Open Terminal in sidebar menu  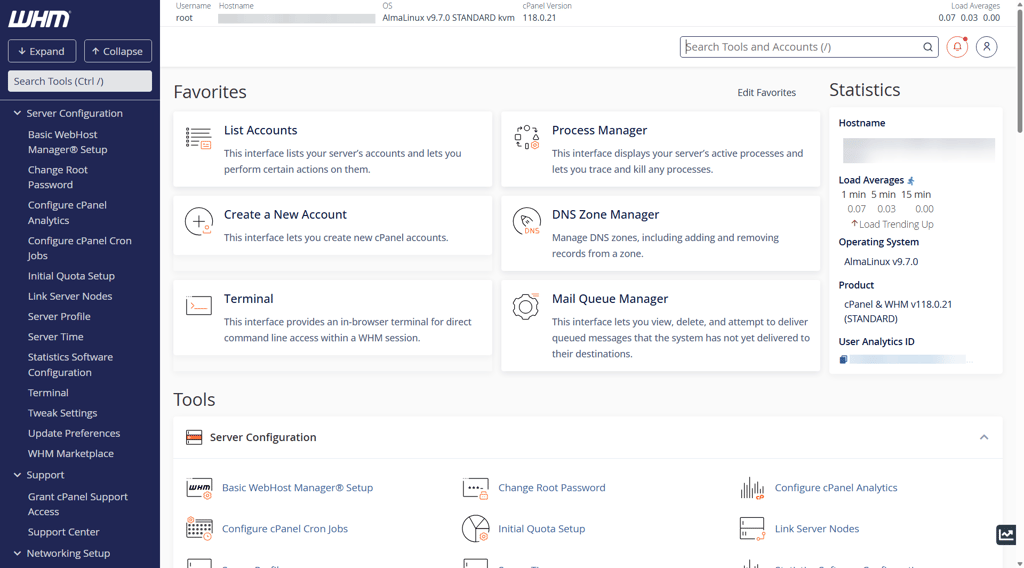click(x=48, y=393)
